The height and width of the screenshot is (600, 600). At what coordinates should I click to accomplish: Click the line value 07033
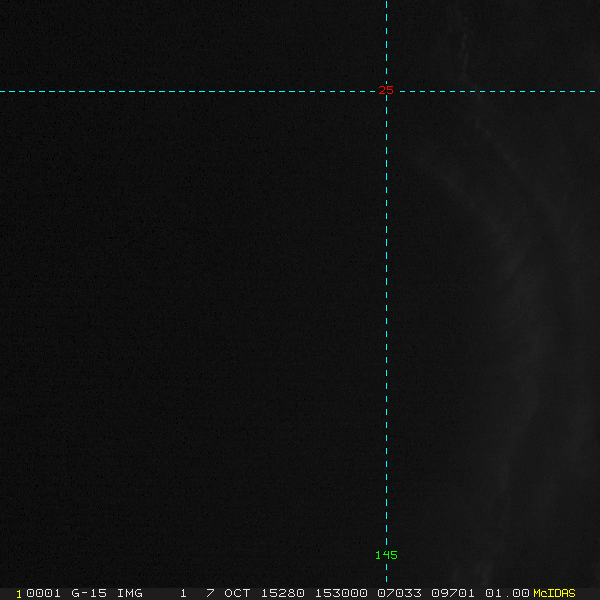(x=399, y=593)
